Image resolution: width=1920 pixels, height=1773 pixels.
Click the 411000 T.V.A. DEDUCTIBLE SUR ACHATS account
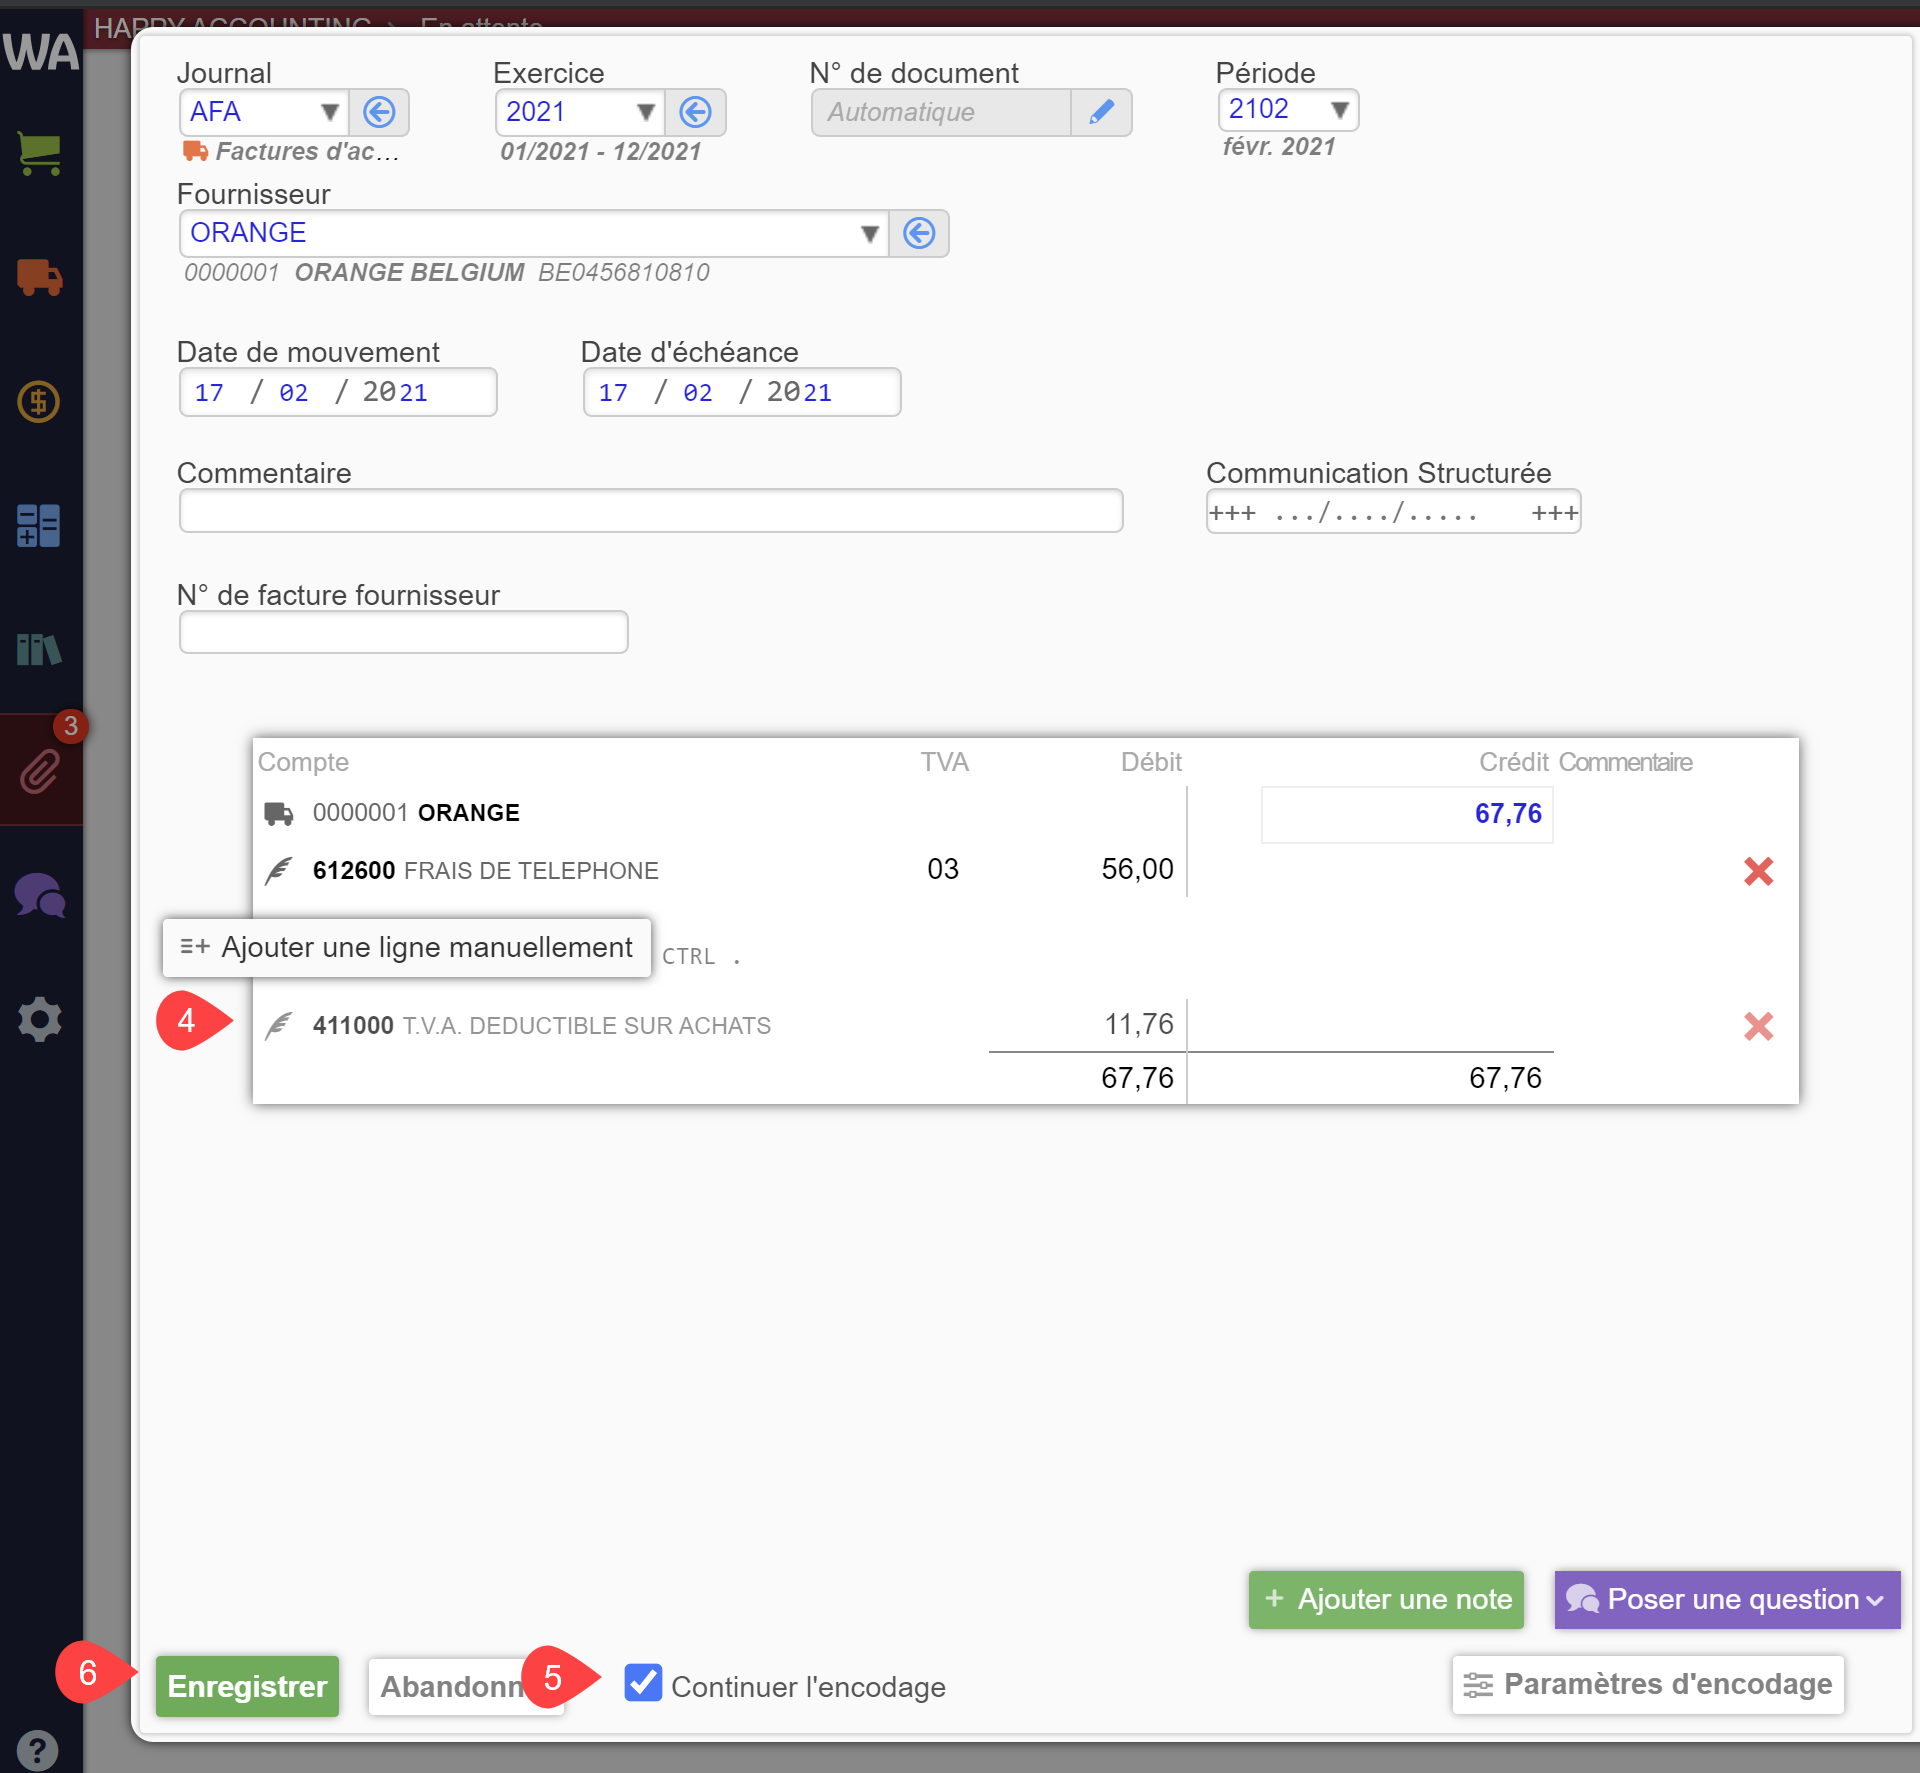pos(541,1025)
